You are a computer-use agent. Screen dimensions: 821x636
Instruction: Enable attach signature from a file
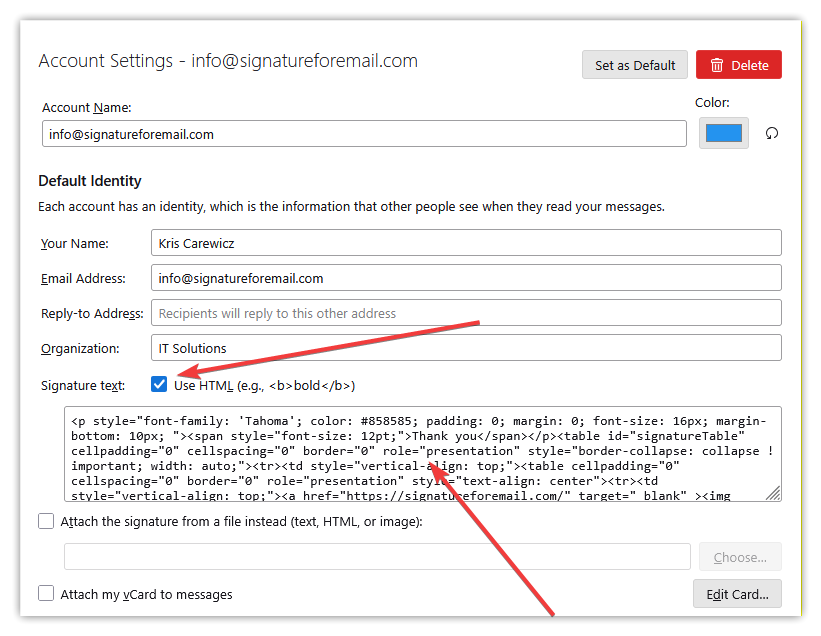(46, 521)
